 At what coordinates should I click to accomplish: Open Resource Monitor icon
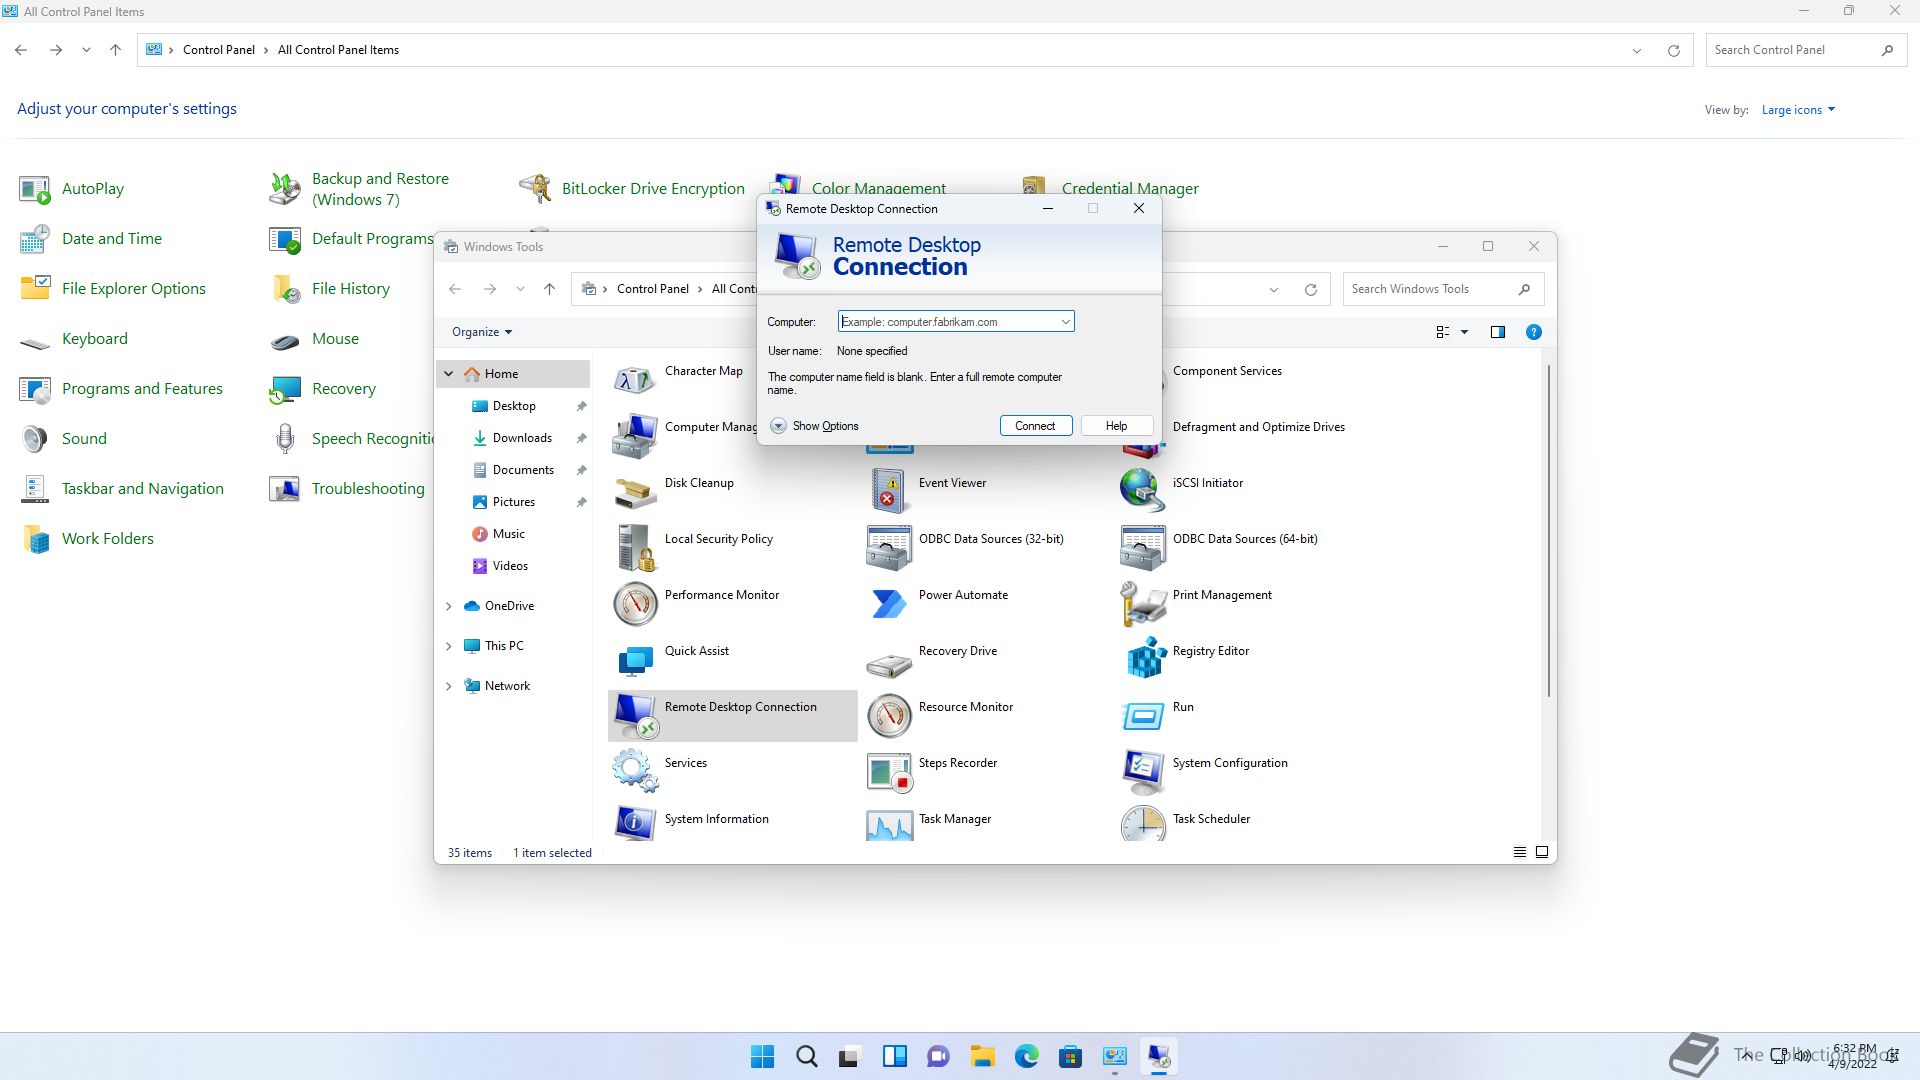click(x=889, y=715)
